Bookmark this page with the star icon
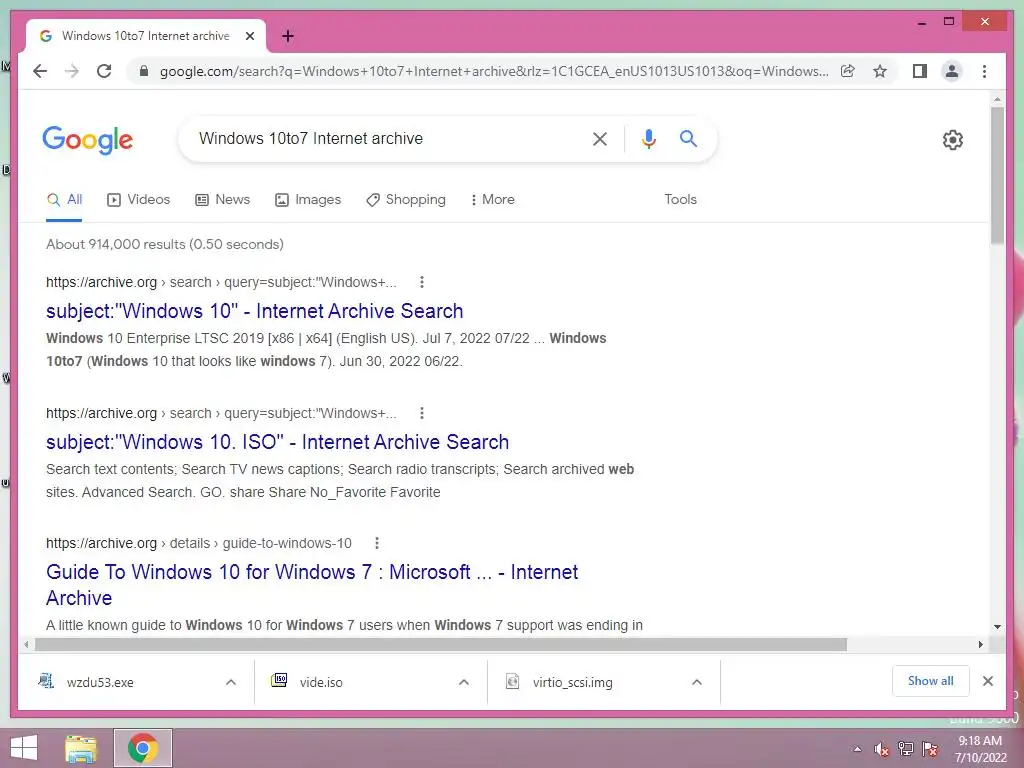 [880, 71]
